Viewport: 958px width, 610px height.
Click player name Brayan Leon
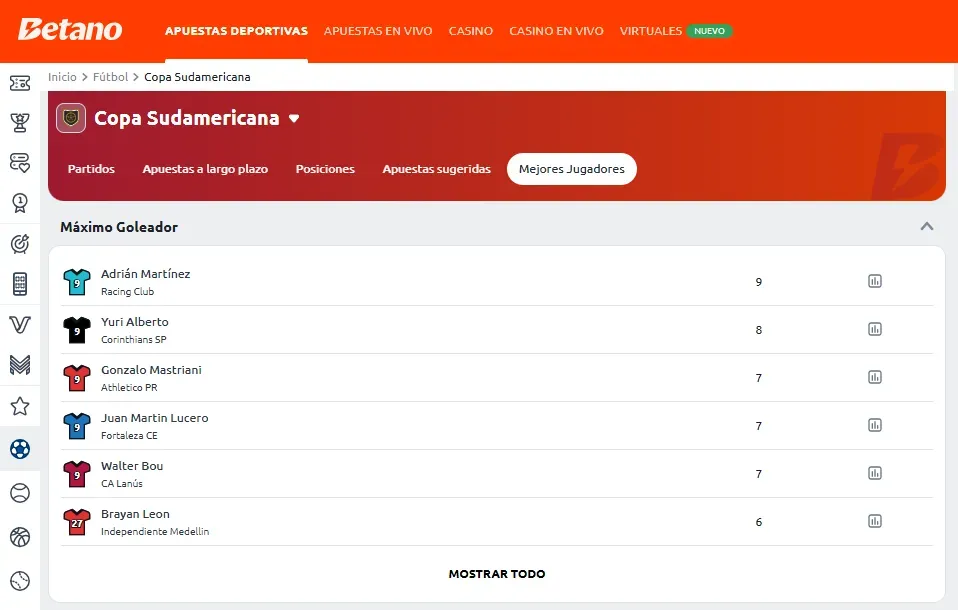[135, 514]
